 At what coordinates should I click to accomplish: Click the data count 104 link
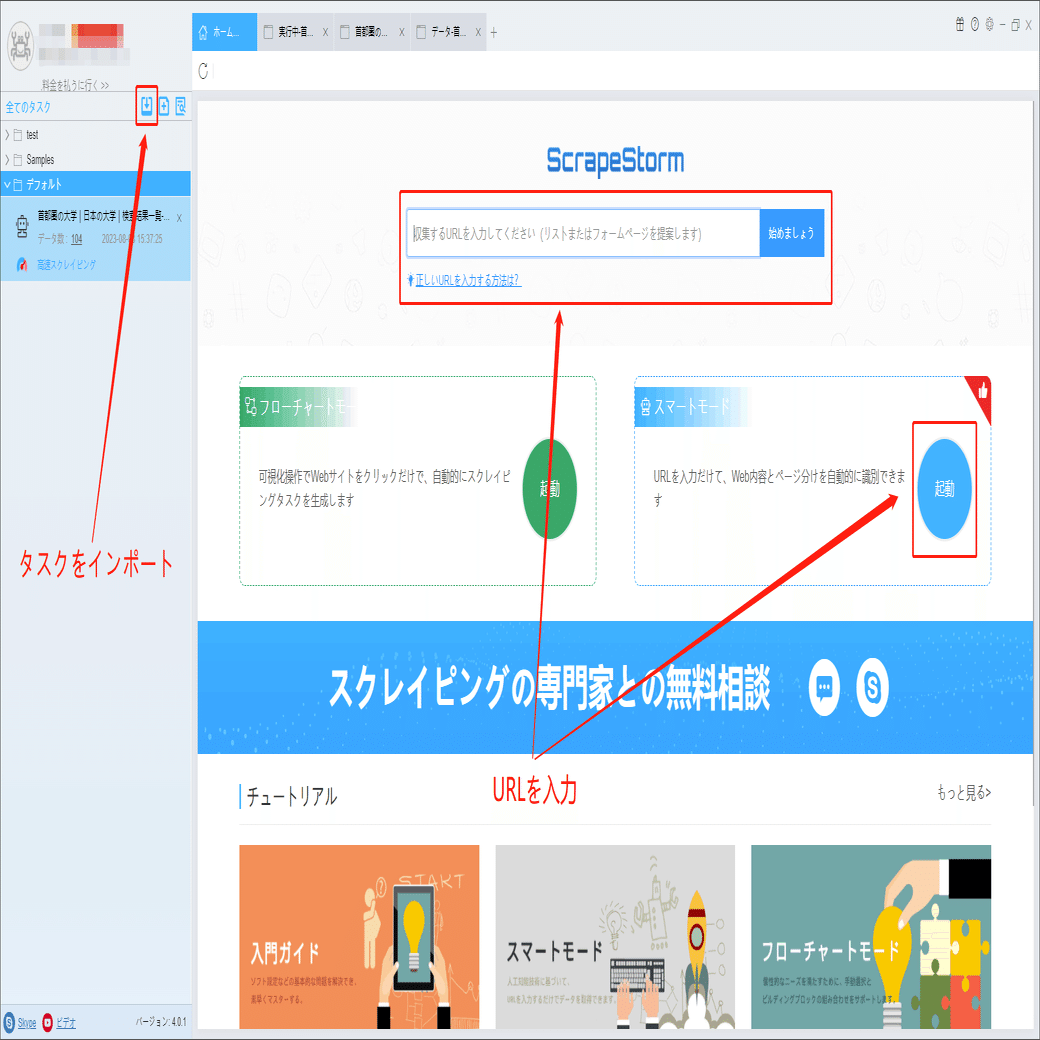(x=77, y=239)
